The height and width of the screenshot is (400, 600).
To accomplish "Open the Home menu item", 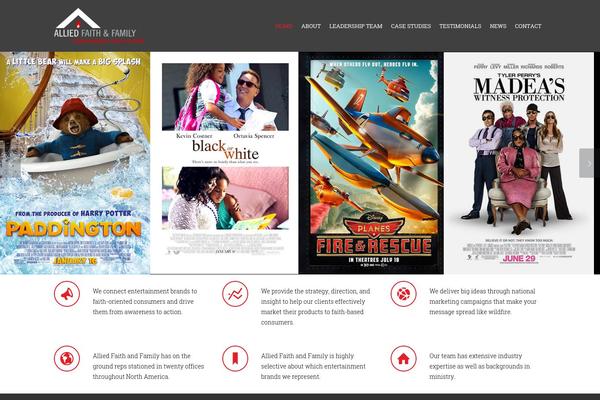I will point(284,26).
